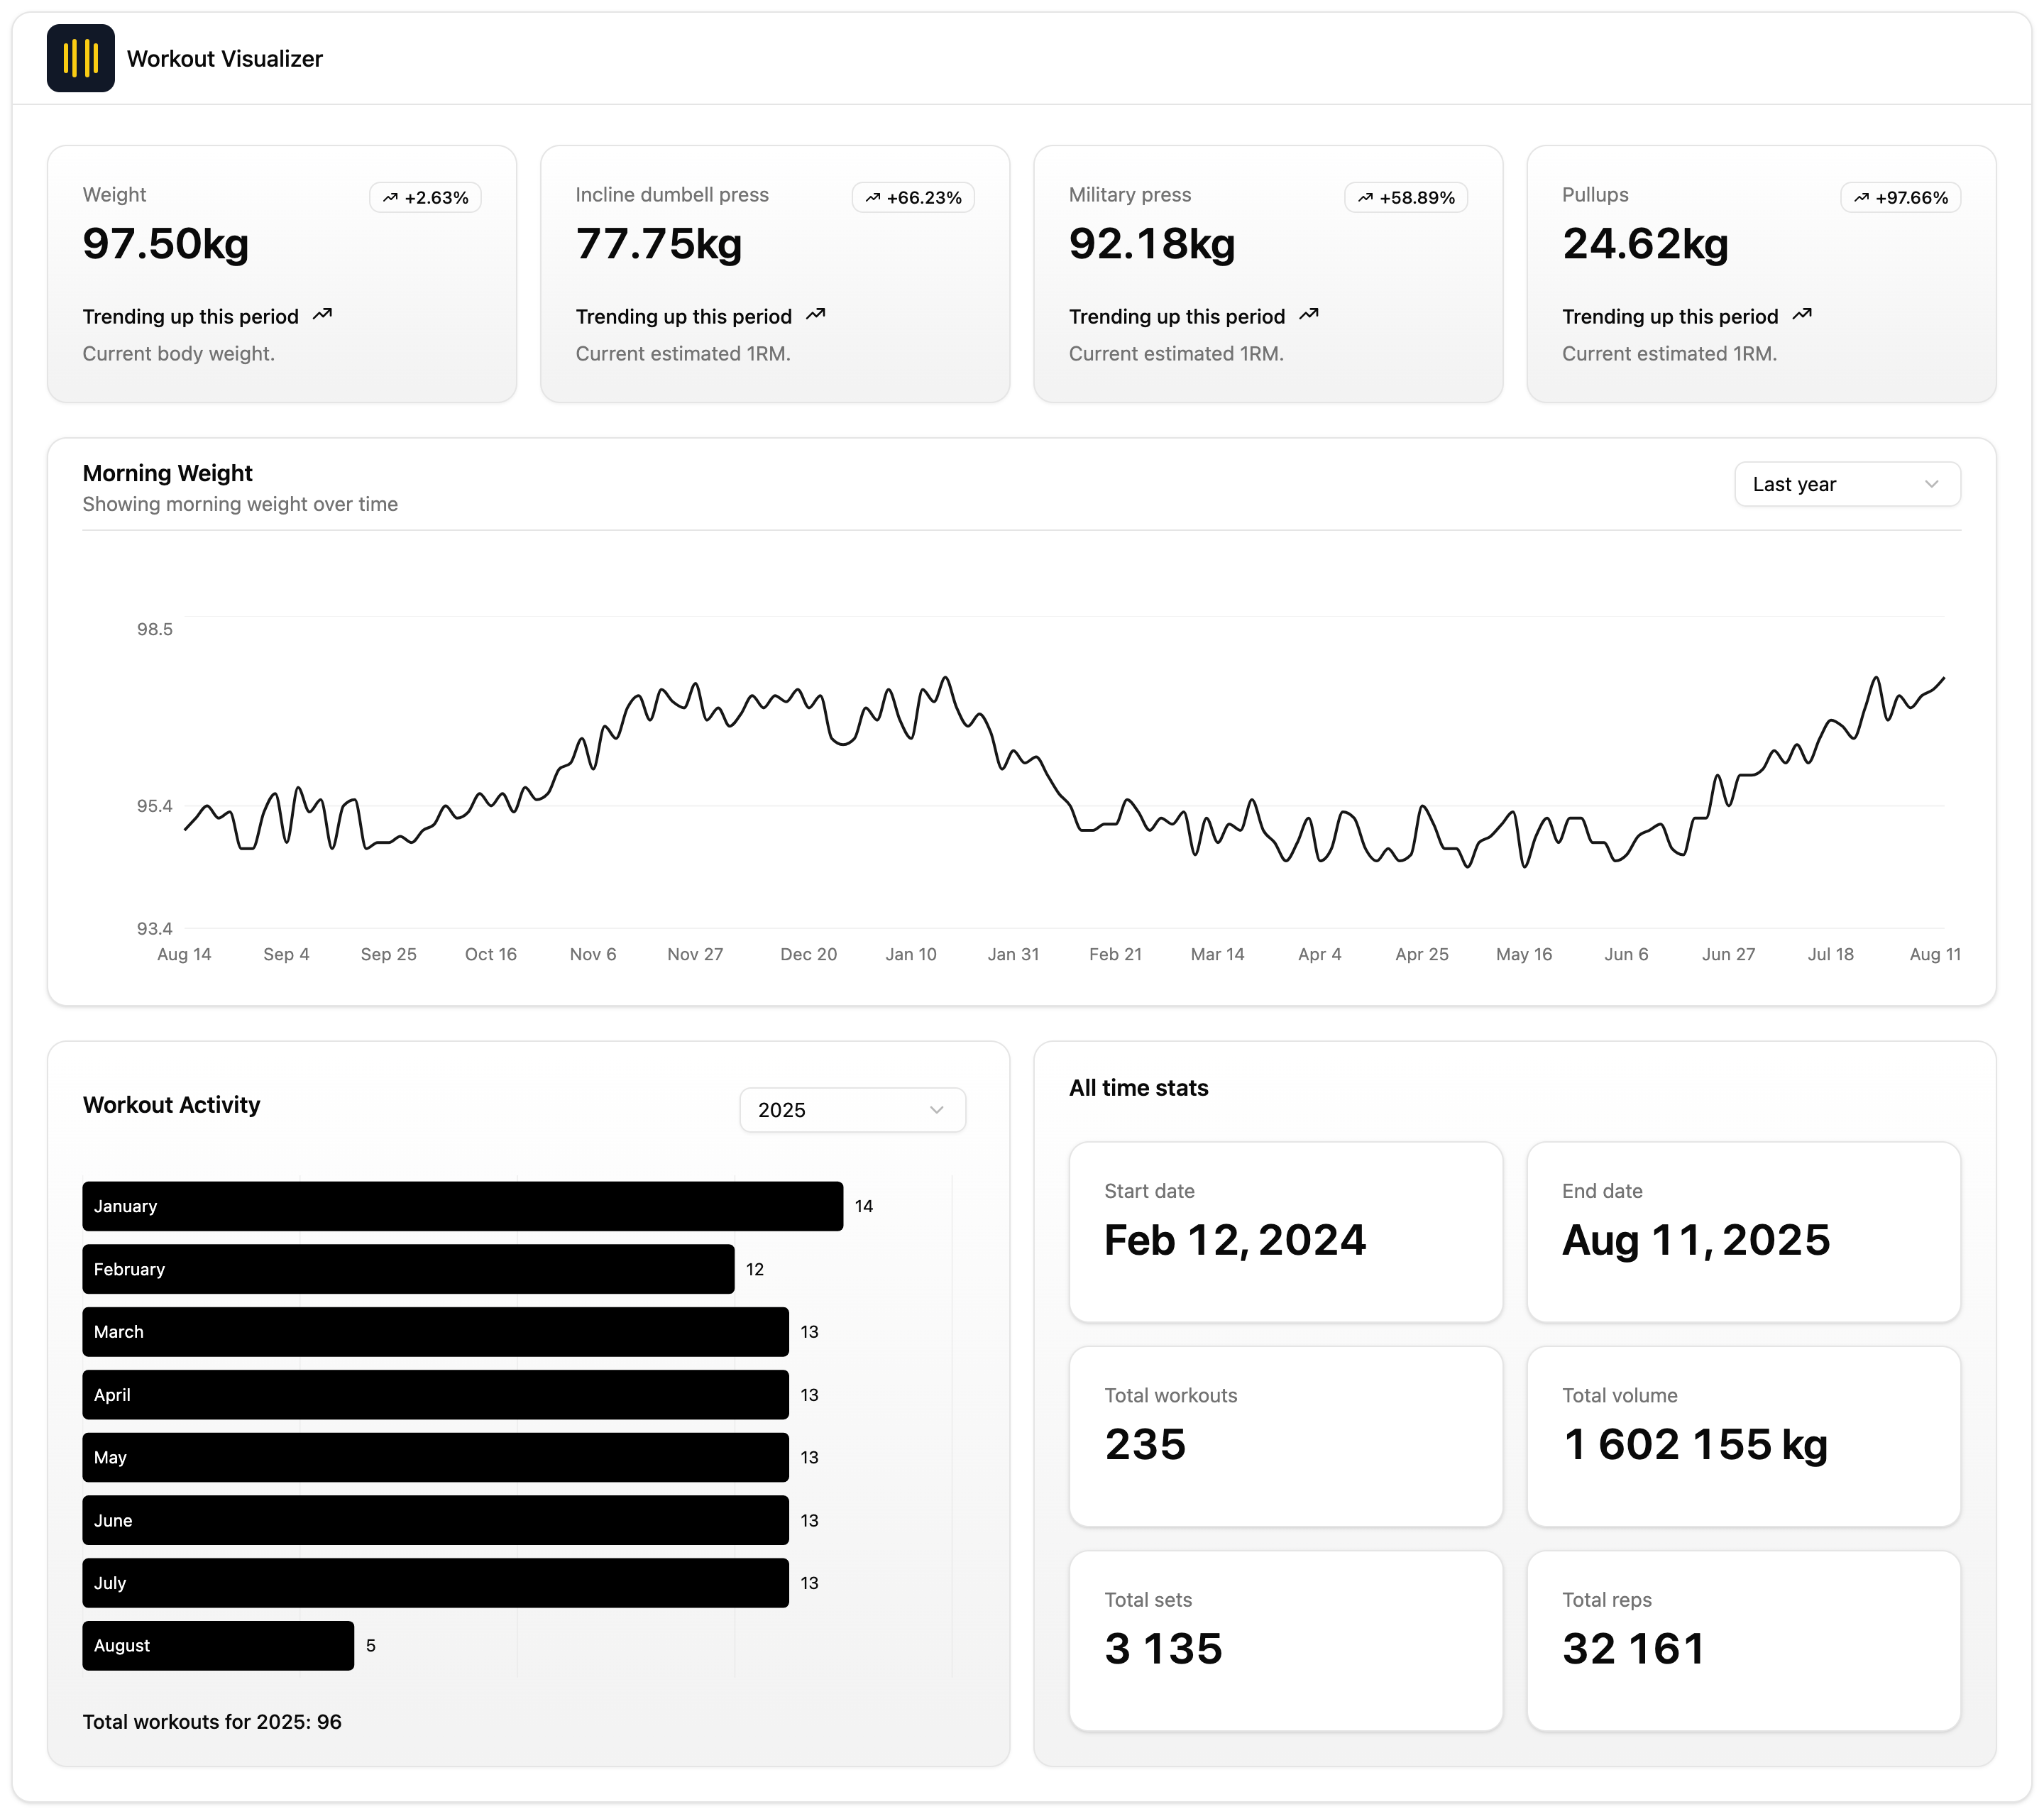Click the +58.89% Military press badge
The height and width of the screenshot is (1814, 2044).
pos(1405,198)
